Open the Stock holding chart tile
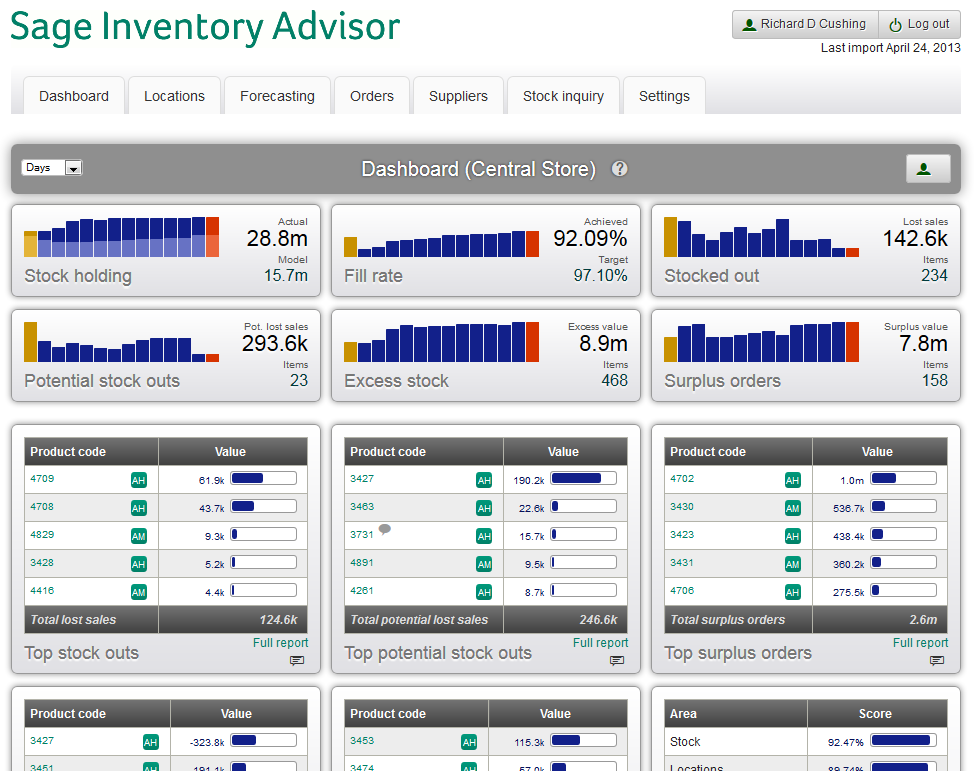Screen dimensions: 974x771 166,251
